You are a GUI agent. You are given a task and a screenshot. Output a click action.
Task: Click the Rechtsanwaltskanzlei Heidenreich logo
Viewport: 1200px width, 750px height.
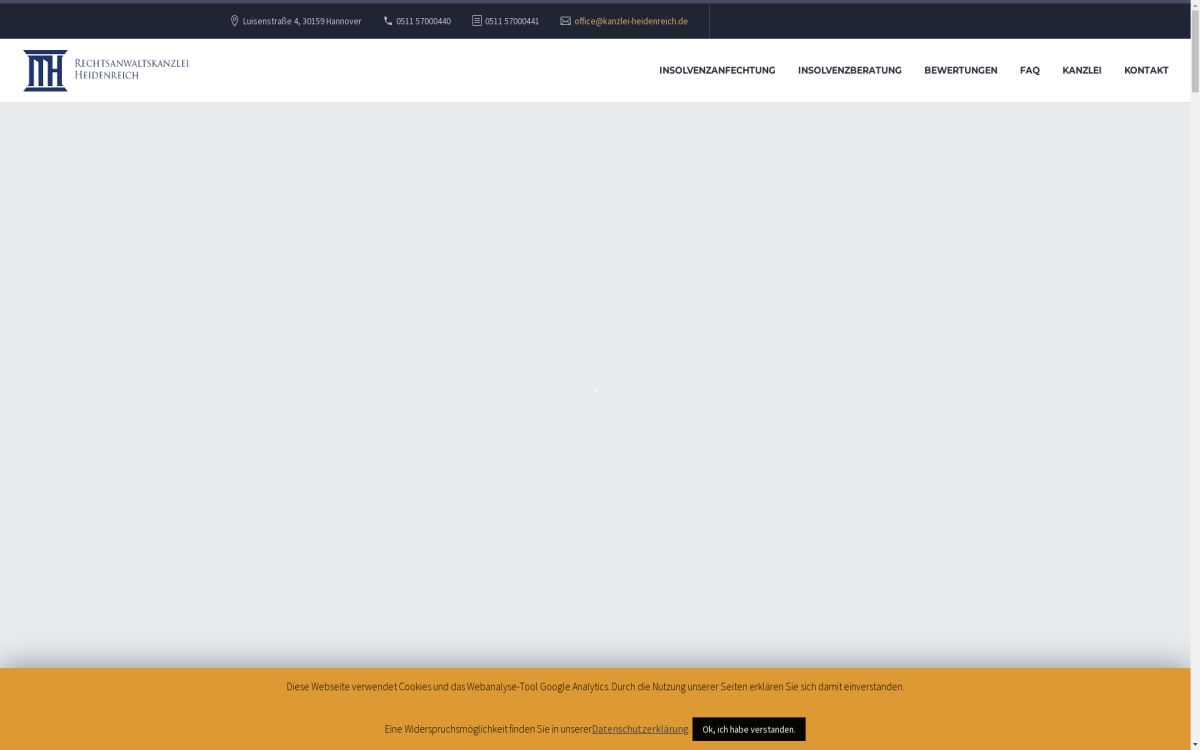(x=106, y=70)
